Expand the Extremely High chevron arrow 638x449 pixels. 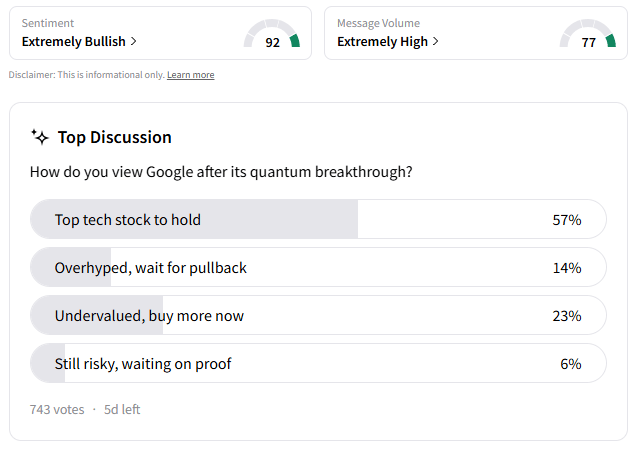(x=435, y=42)
